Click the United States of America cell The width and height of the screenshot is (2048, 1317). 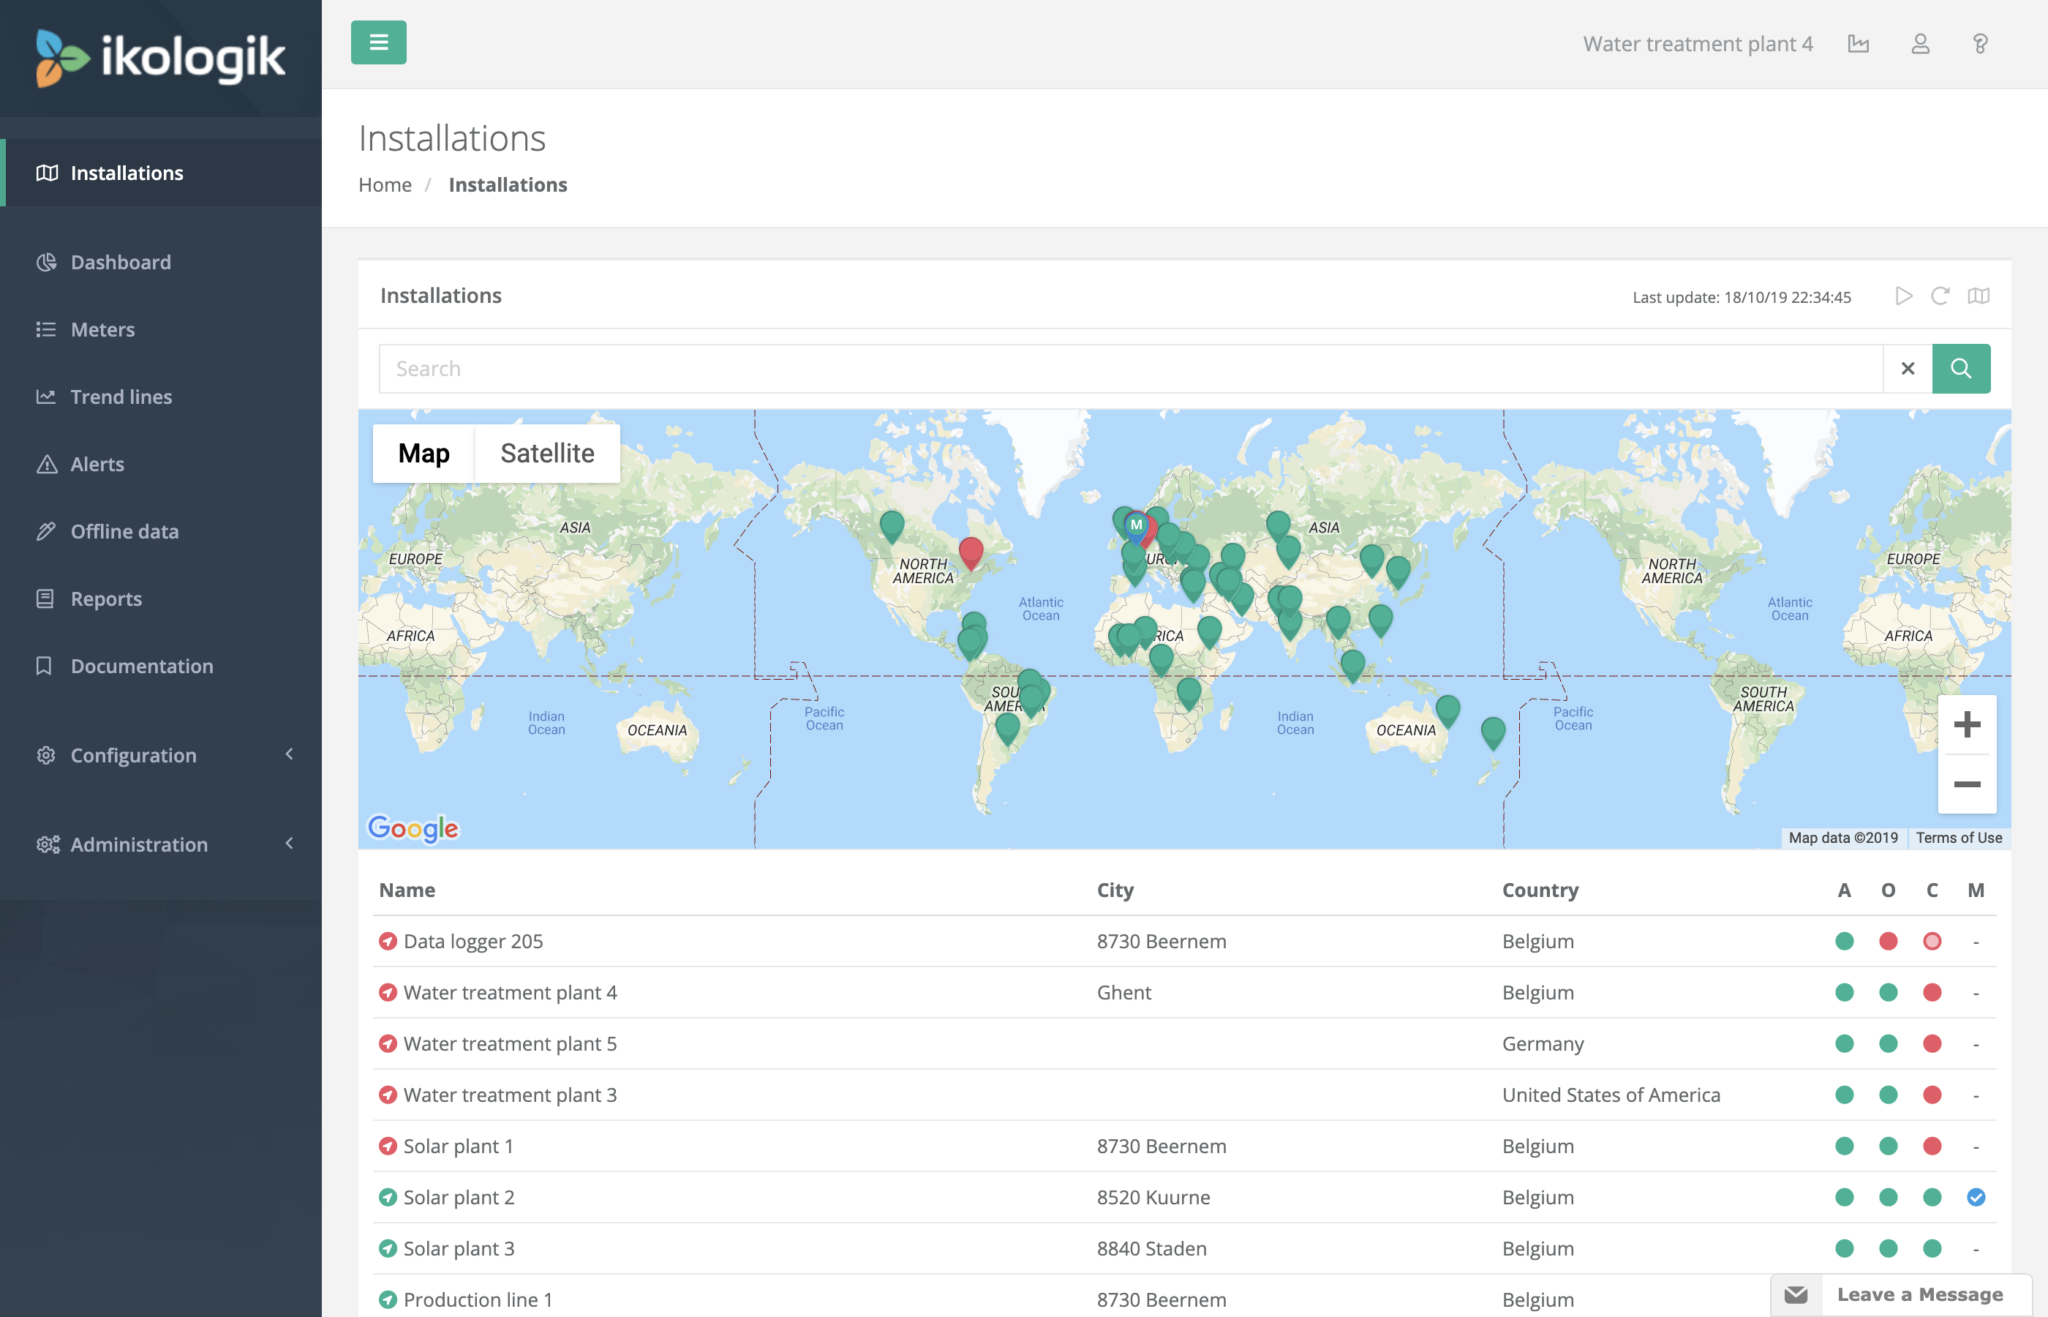click(x=1611, y=1095)
